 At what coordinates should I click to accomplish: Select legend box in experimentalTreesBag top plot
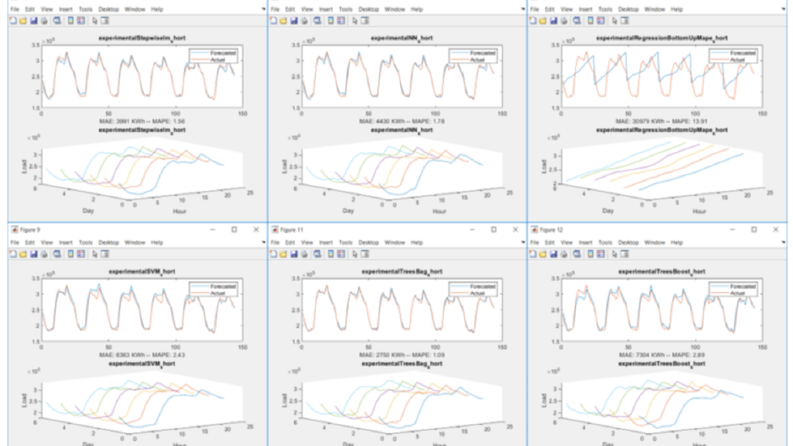(x=473, y=289)
